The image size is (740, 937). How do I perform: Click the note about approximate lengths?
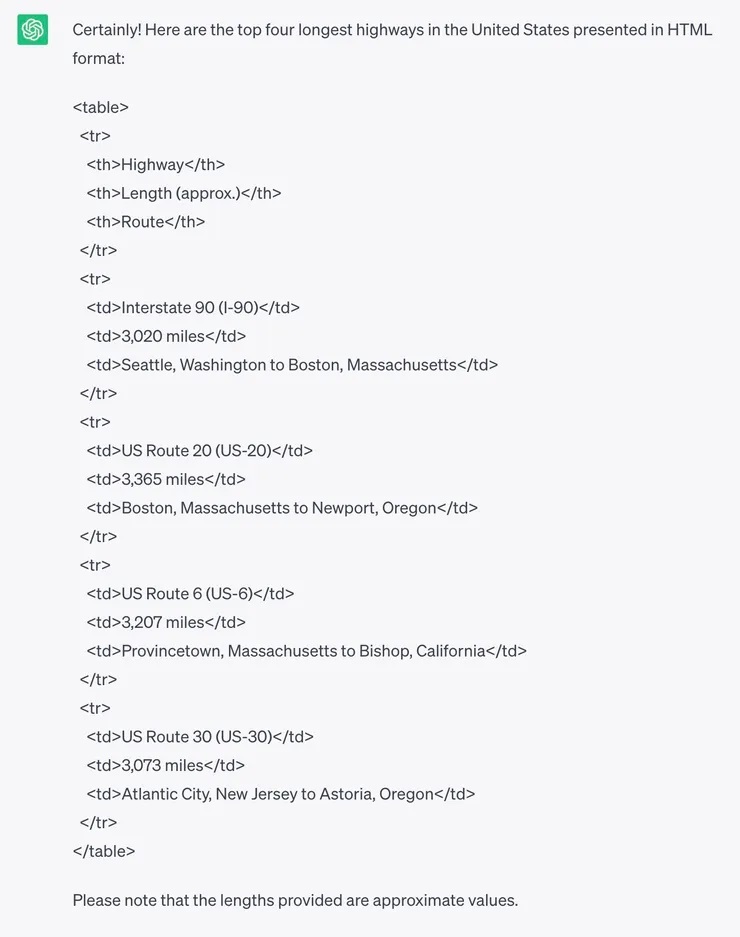pos(295,900)
